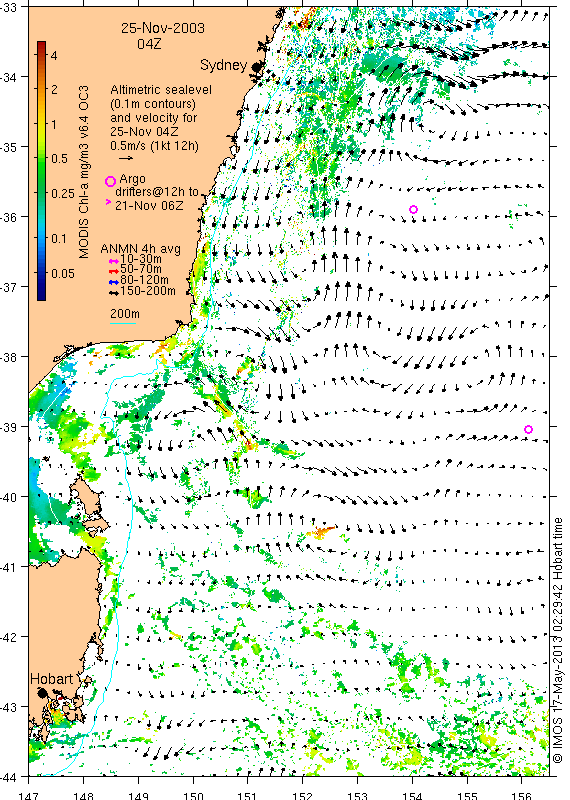Click the 'and velocity for' legend text

coord(154,117)
